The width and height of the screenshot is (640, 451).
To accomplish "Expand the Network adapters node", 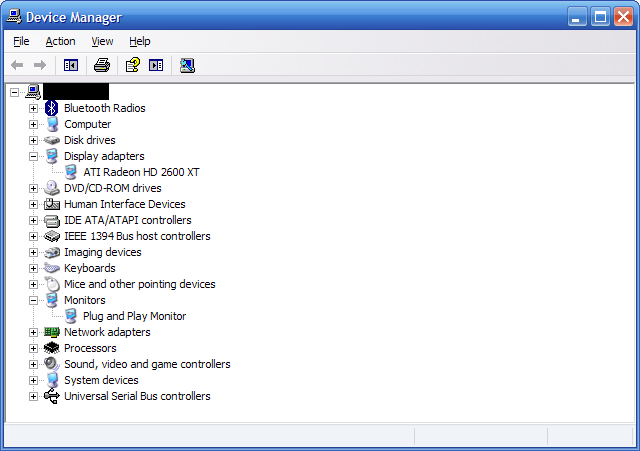I will [33, 333].
